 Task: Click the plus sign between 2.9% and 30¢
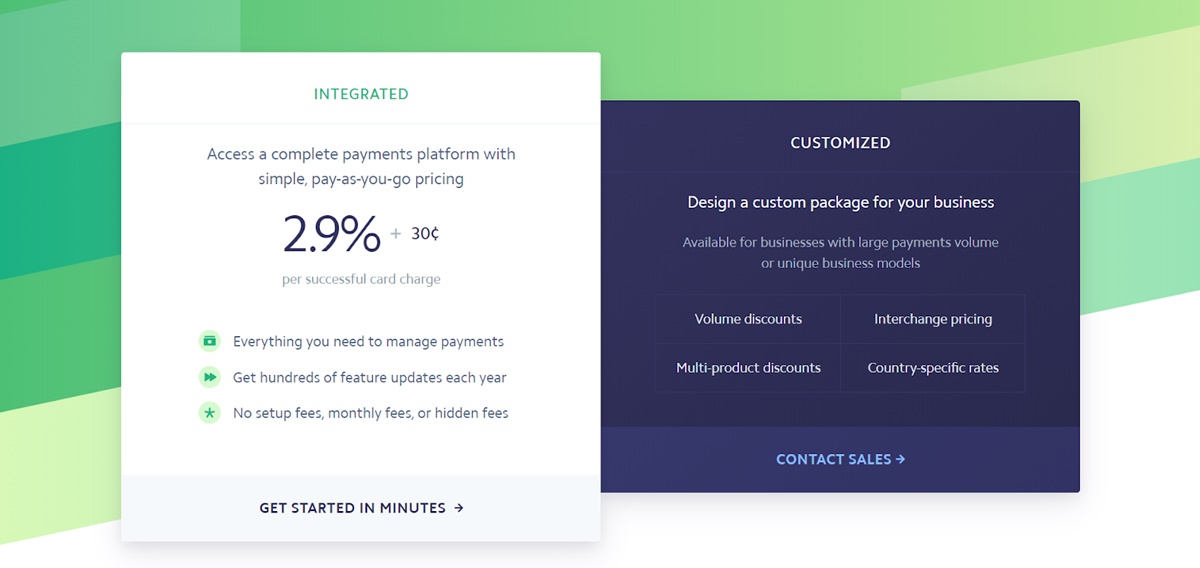click(x=396, y=234)
